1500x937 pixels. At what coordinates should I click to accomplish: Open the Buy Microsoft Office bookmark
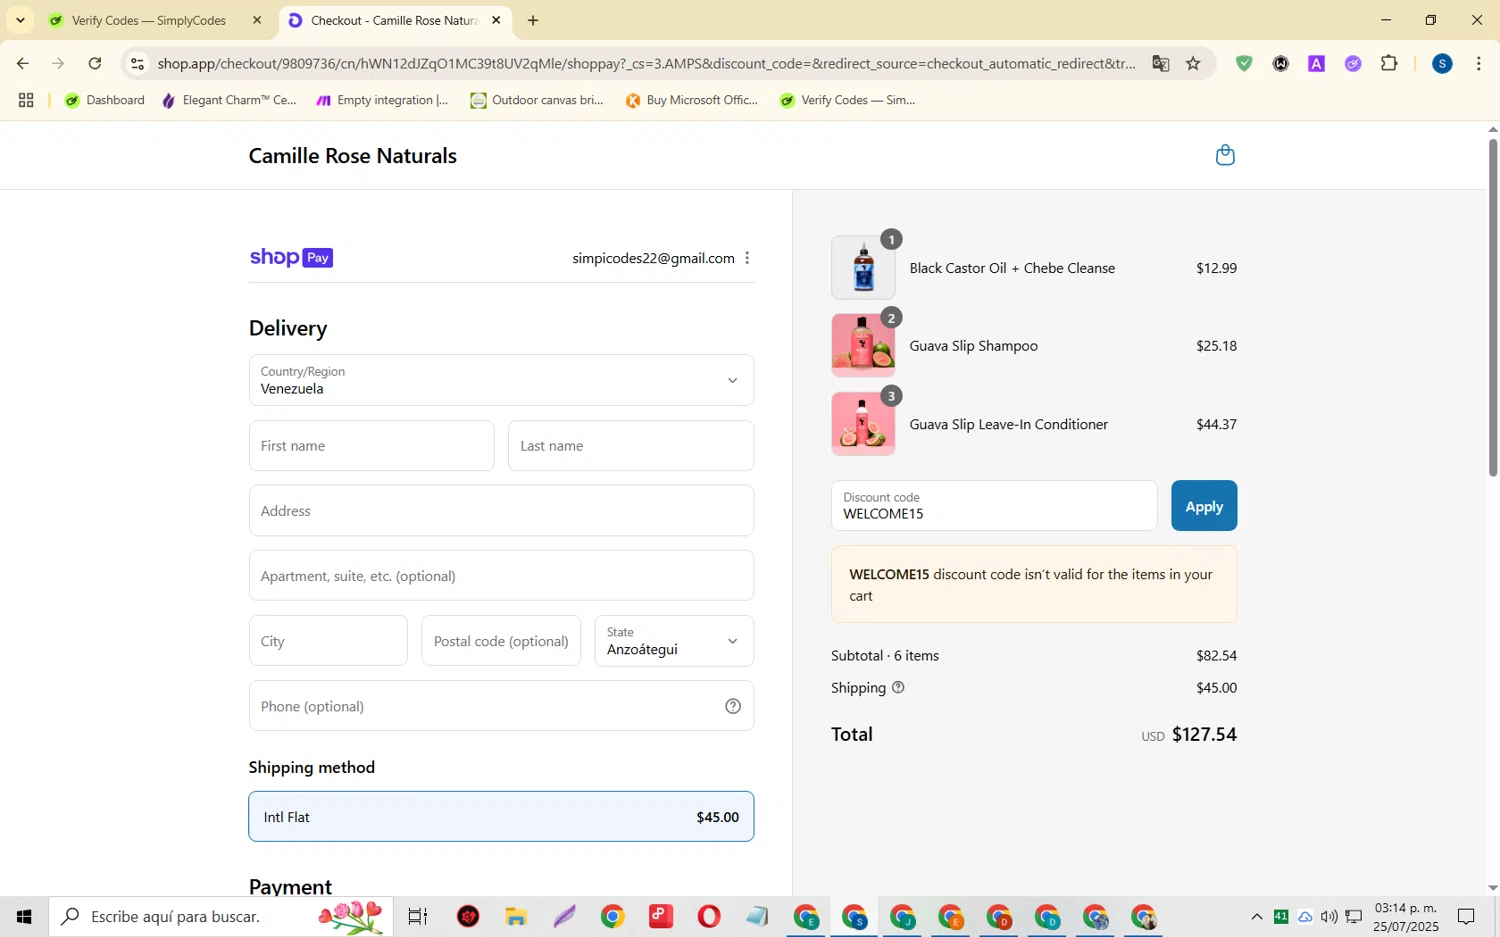pyautogui.click(x=692, y=100)
